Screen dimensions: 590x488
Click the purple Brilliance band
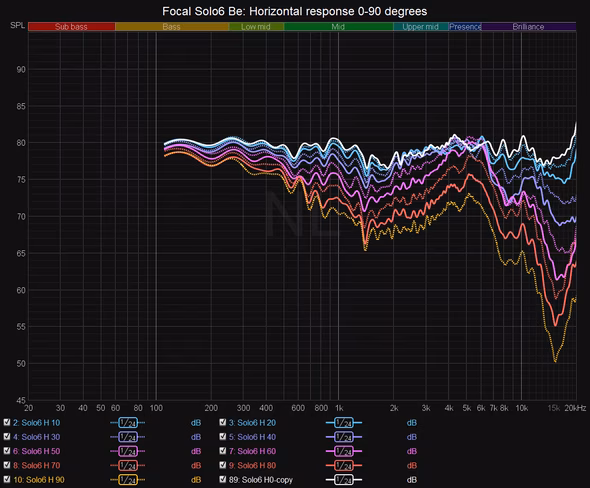pyautogui.click(x=529, y=27)
